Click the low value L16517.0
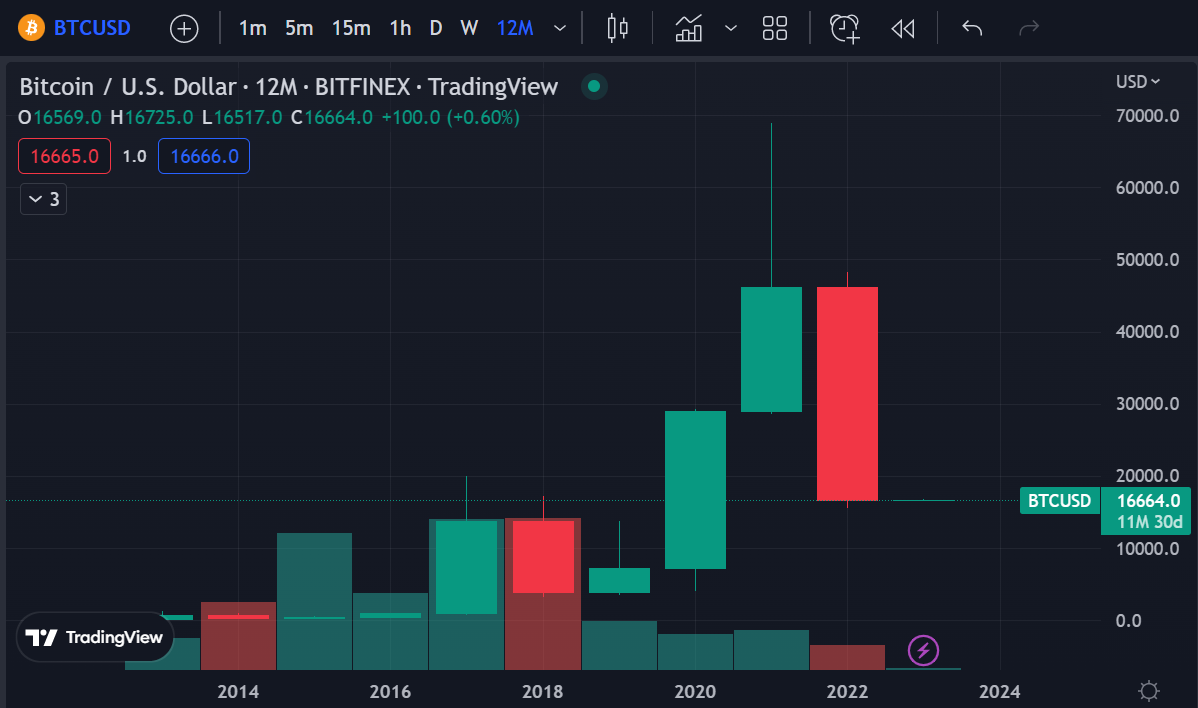1198x708 pixels. (x=241, y=118)
